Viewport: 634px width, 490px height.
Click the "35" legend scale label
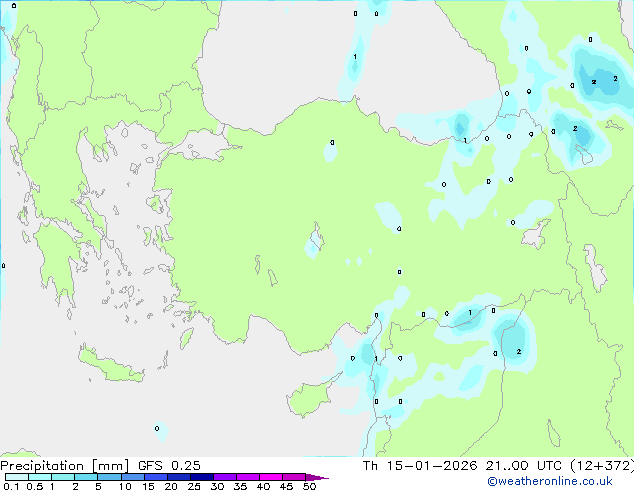pos(240,486)
